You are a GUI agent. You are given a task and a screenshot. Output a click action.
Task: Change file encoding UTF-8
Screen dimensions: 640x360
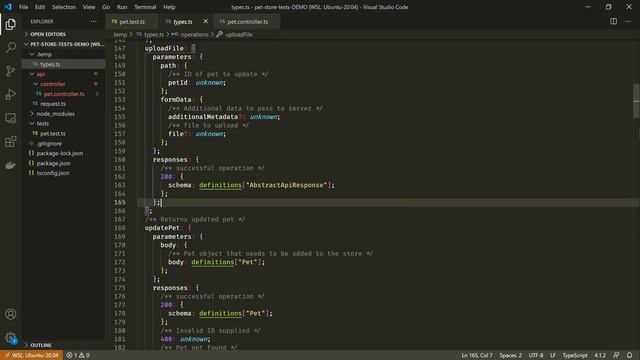pos(536,355)
